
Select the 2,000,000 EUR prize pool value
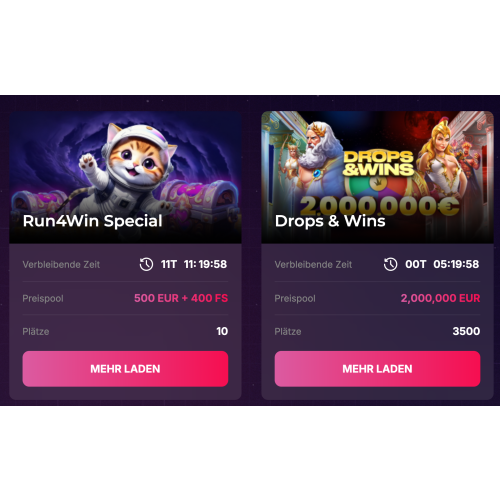coord(440,298)
